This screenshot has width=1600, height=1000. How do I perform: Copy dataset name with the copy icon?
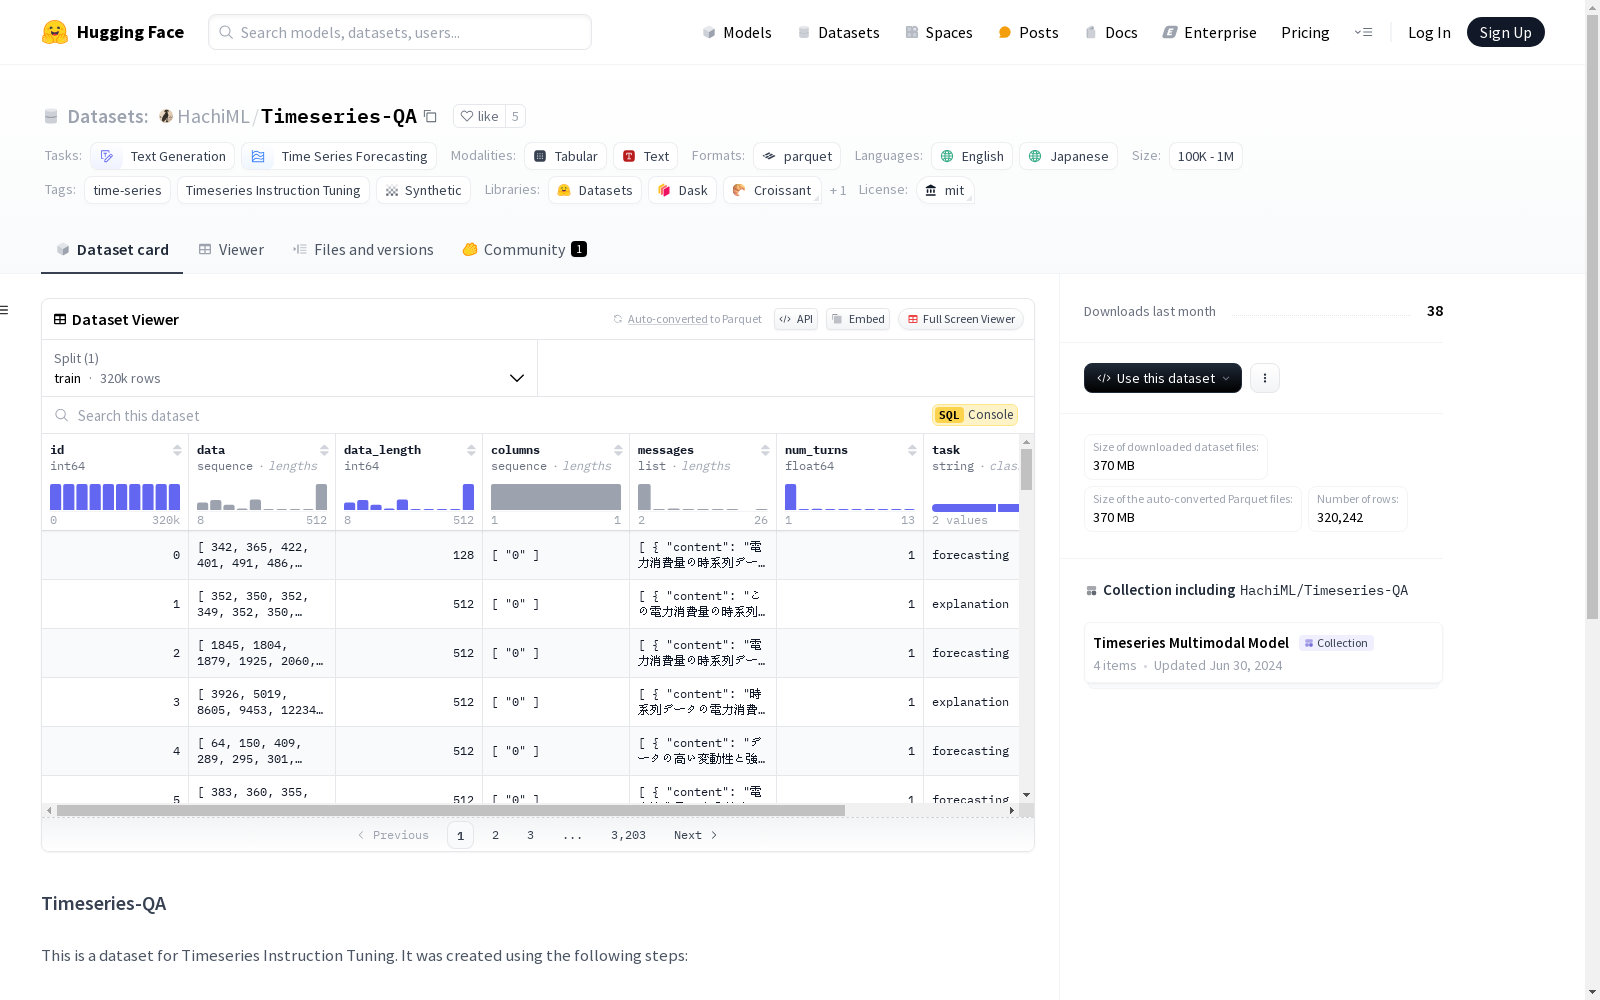click(x=430, y=116)
